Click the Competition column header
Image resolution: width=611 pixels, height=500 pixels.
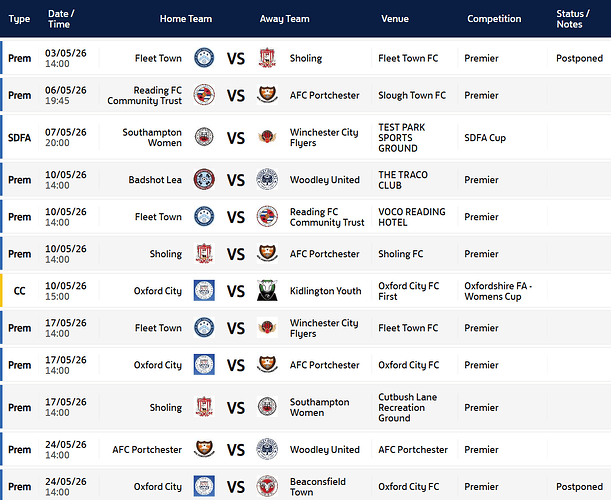pyautogui.click(x=494, y=19)
